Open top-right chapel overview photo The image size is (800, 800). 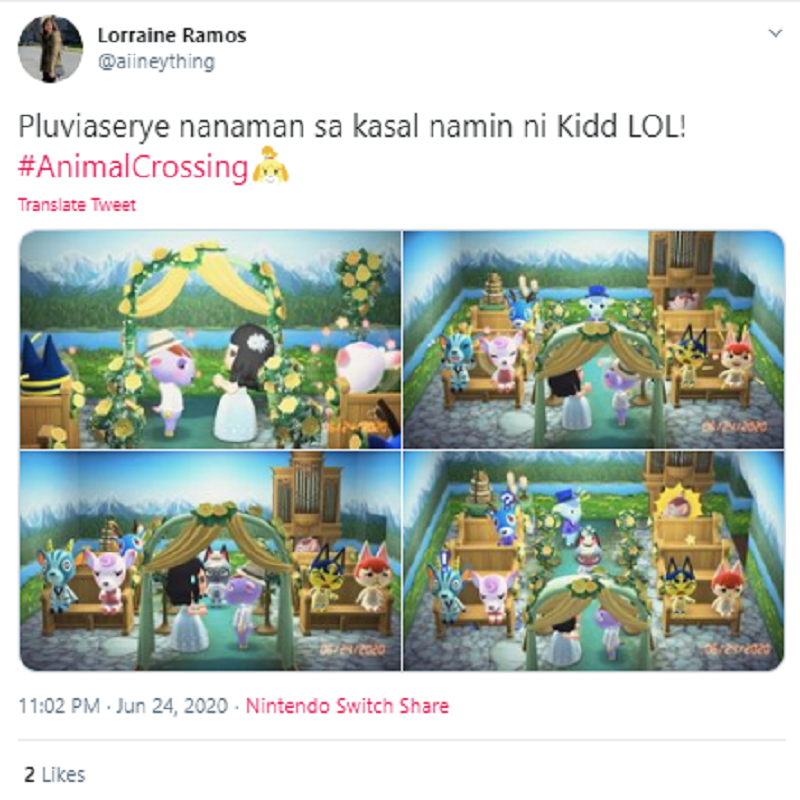(593, 340)
